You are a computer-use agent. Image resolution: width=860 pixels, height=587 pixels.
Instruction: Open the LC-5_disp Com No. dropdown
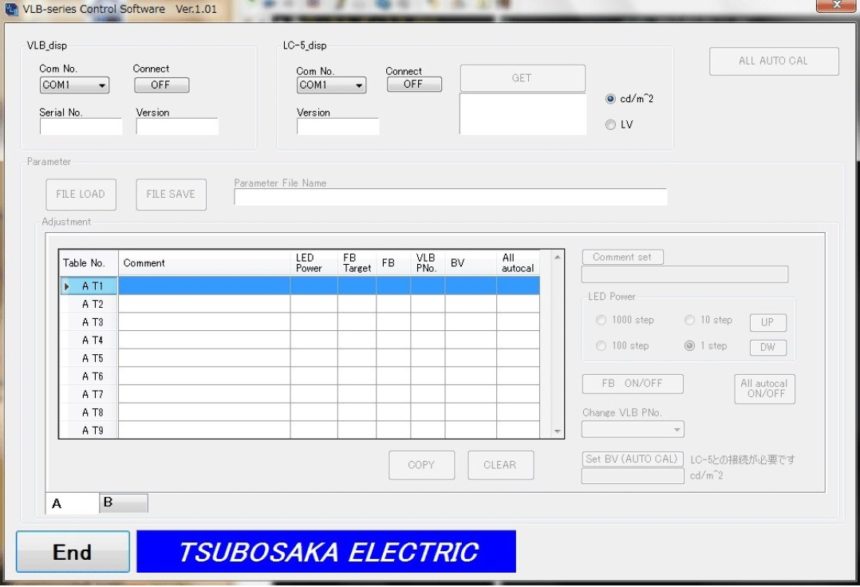331,85
